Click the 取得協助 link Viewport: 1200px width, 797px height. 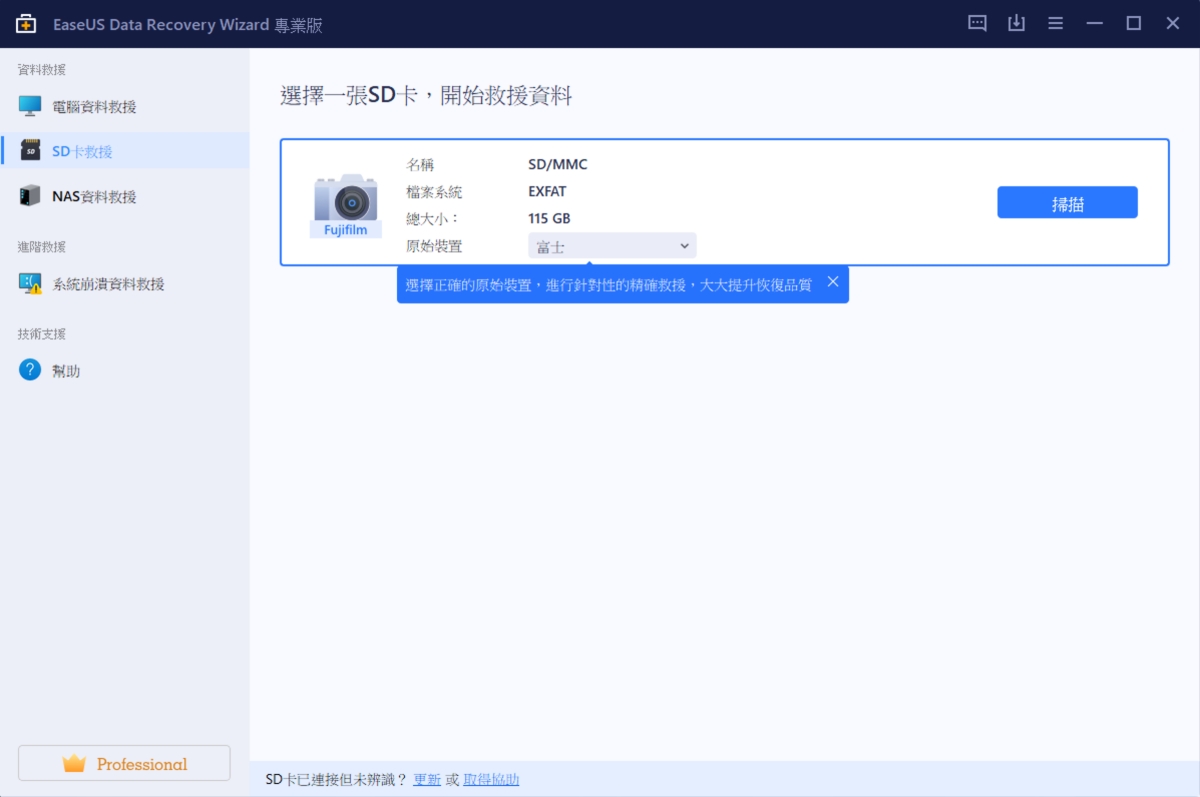click(x=491, y=780)
